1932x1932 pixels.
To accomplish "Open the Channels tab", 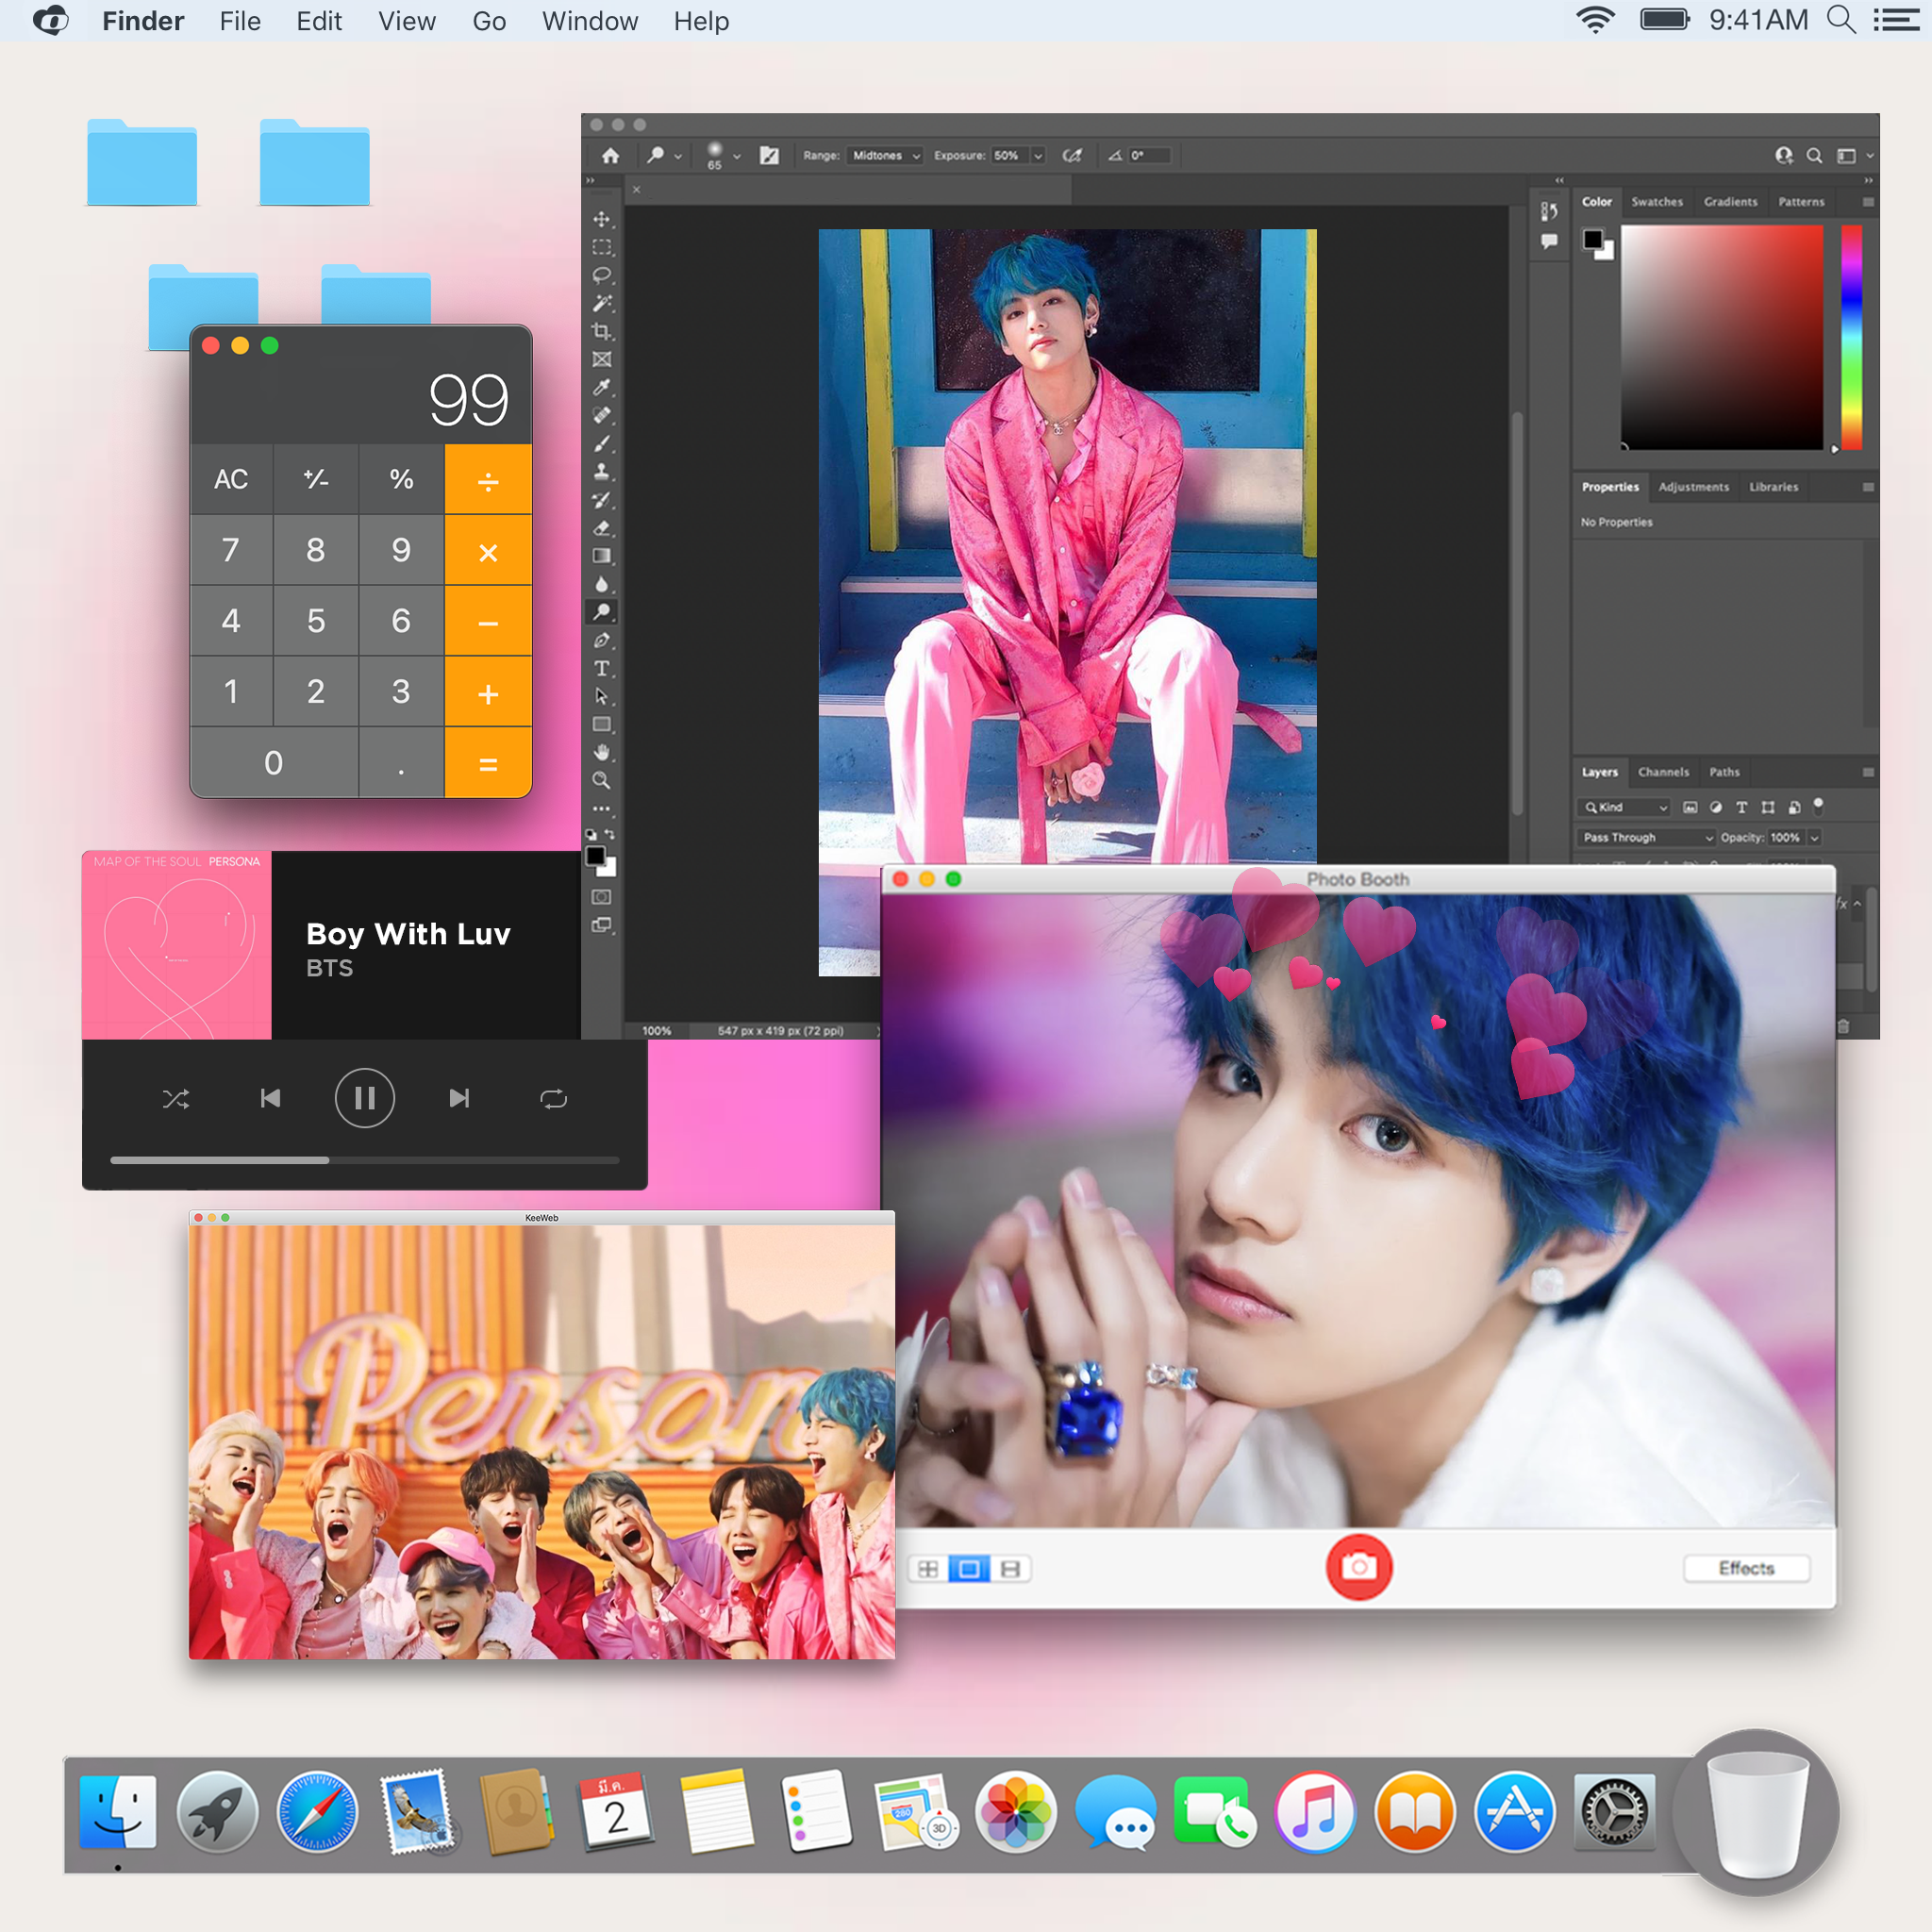I will (x=1663, y=772).
